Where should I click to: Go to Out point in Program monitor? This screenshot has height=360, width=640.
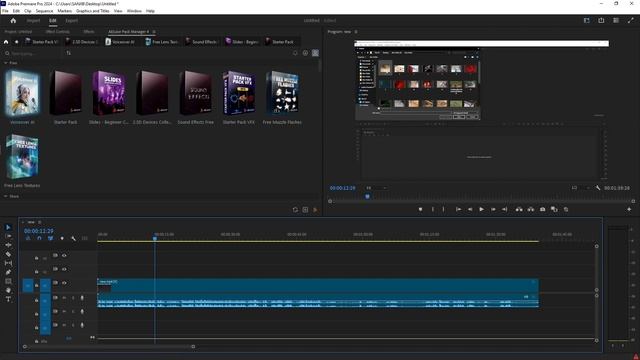coord(504,209)
